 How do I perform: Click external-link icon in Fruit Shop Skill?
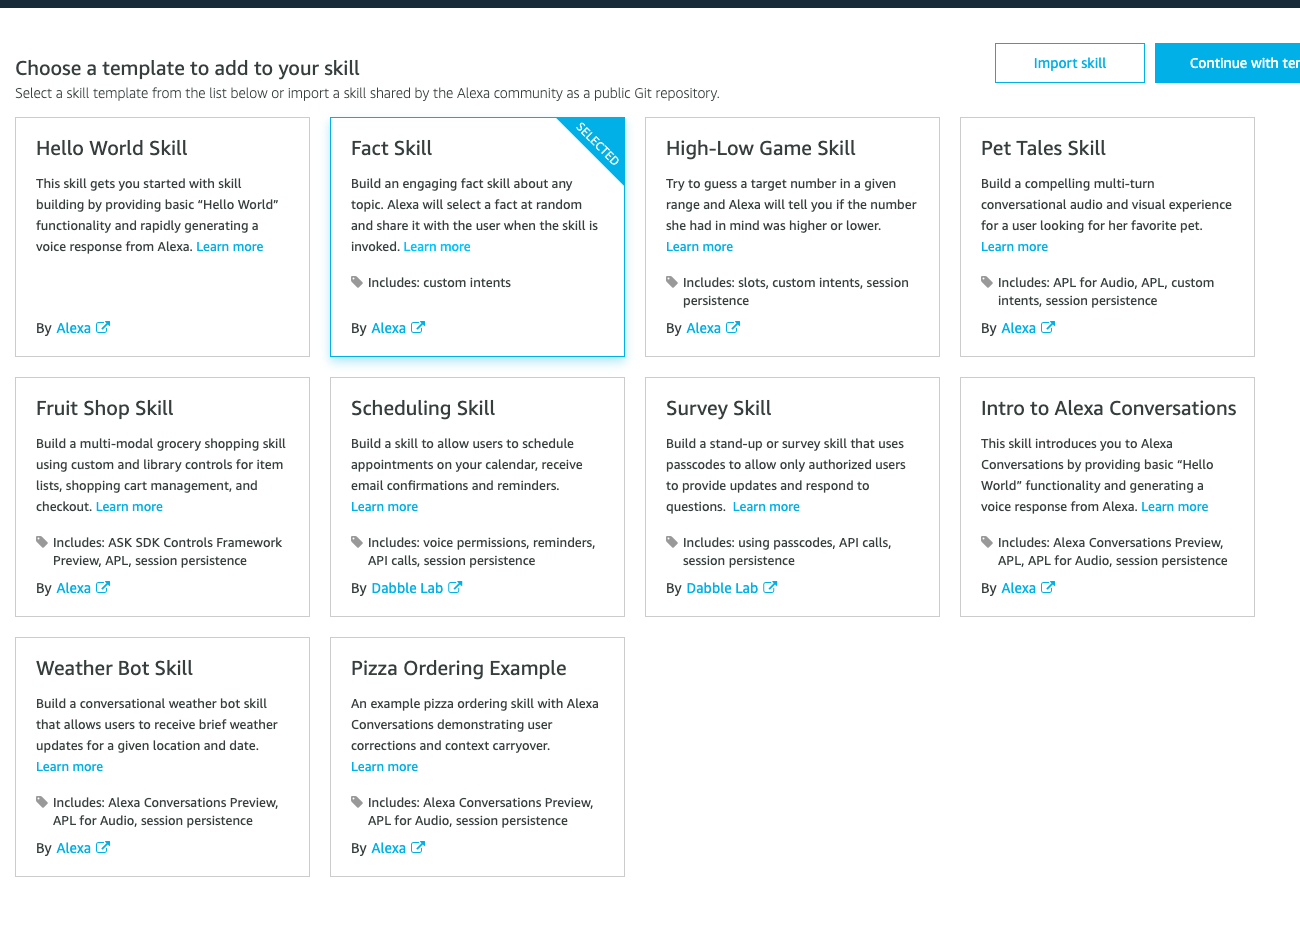pyautogui.click(x=103, y=587)
